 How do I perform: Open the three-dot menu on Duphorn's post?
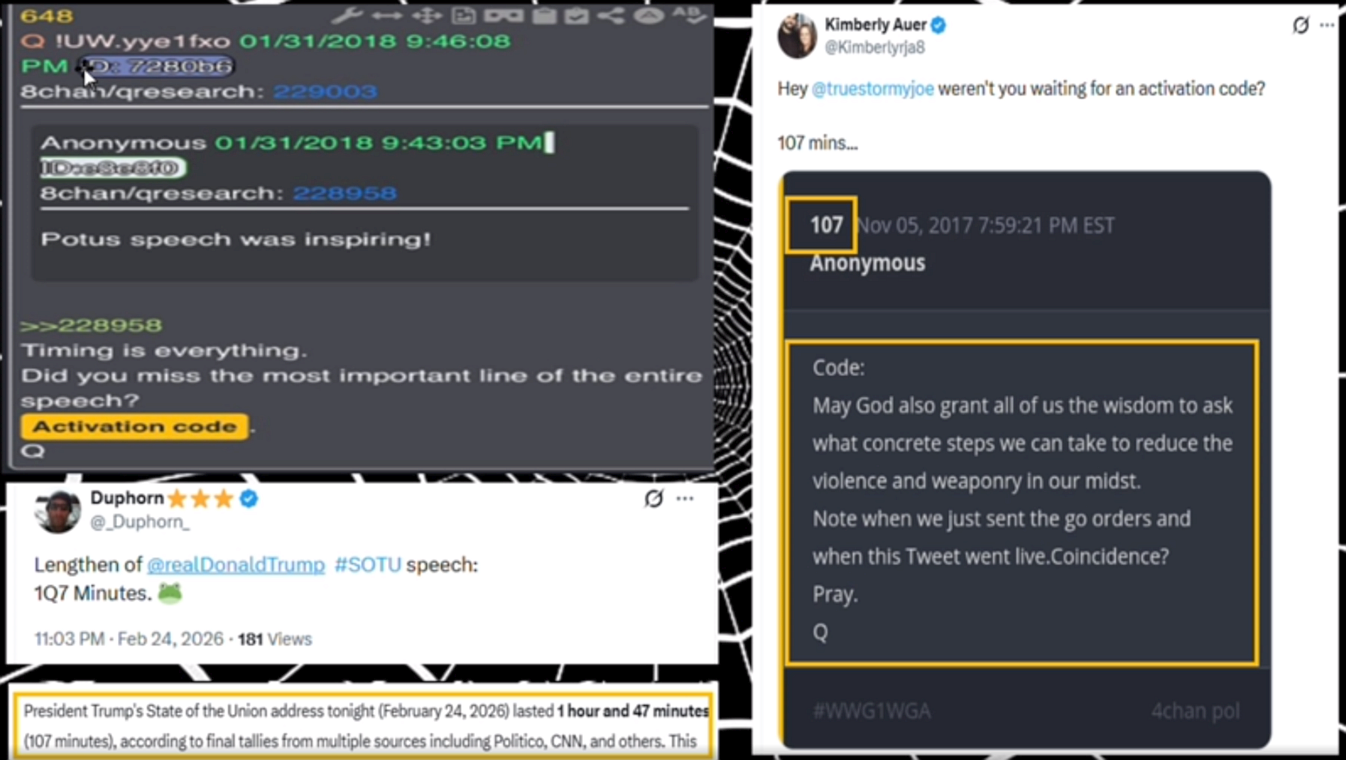685,498
